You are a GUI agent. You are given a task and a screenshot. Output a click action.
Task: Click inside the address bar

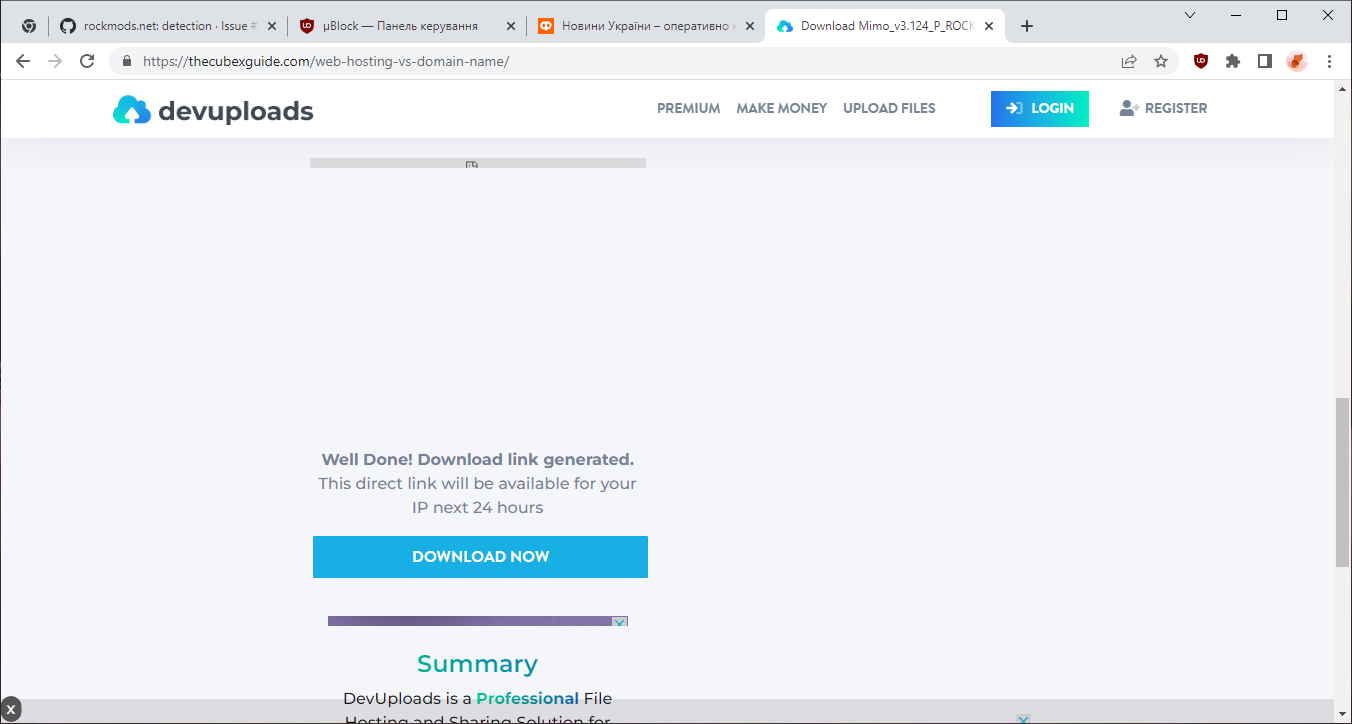[400, 61]
